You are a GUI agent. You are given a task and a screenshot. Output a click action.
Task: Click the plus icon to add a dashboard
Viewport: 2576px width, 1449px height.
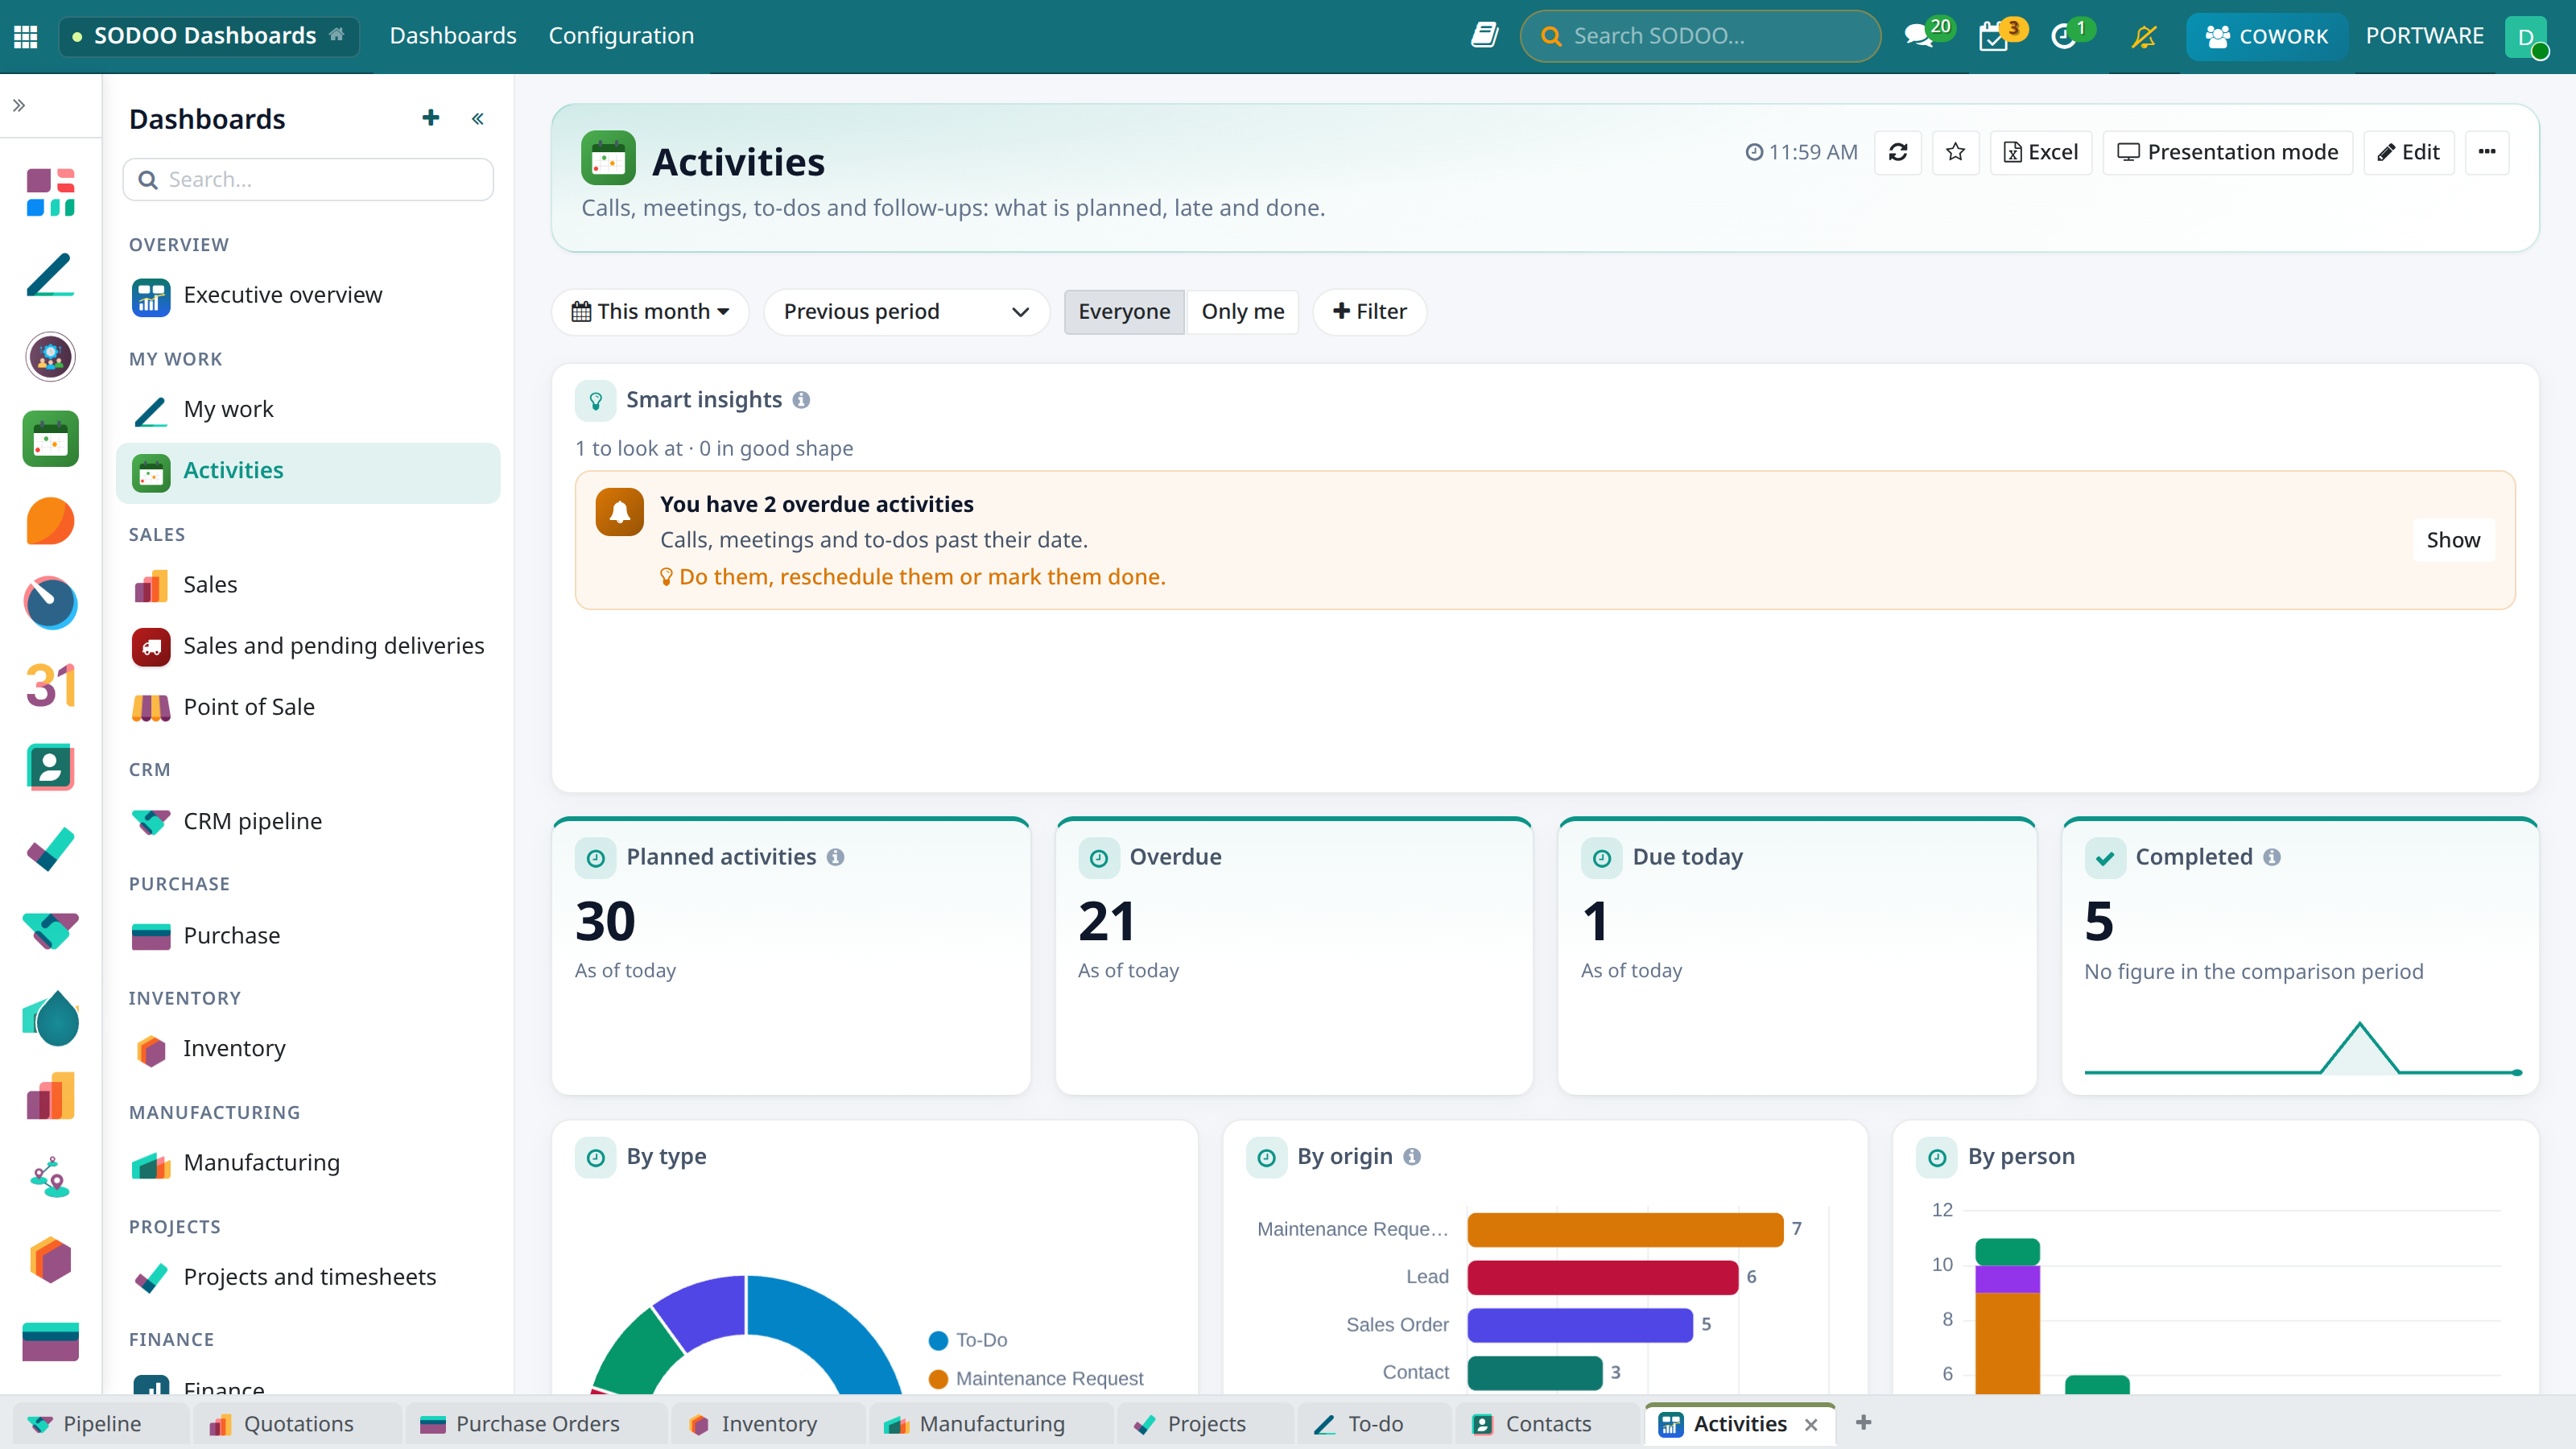tap(430, 118)
